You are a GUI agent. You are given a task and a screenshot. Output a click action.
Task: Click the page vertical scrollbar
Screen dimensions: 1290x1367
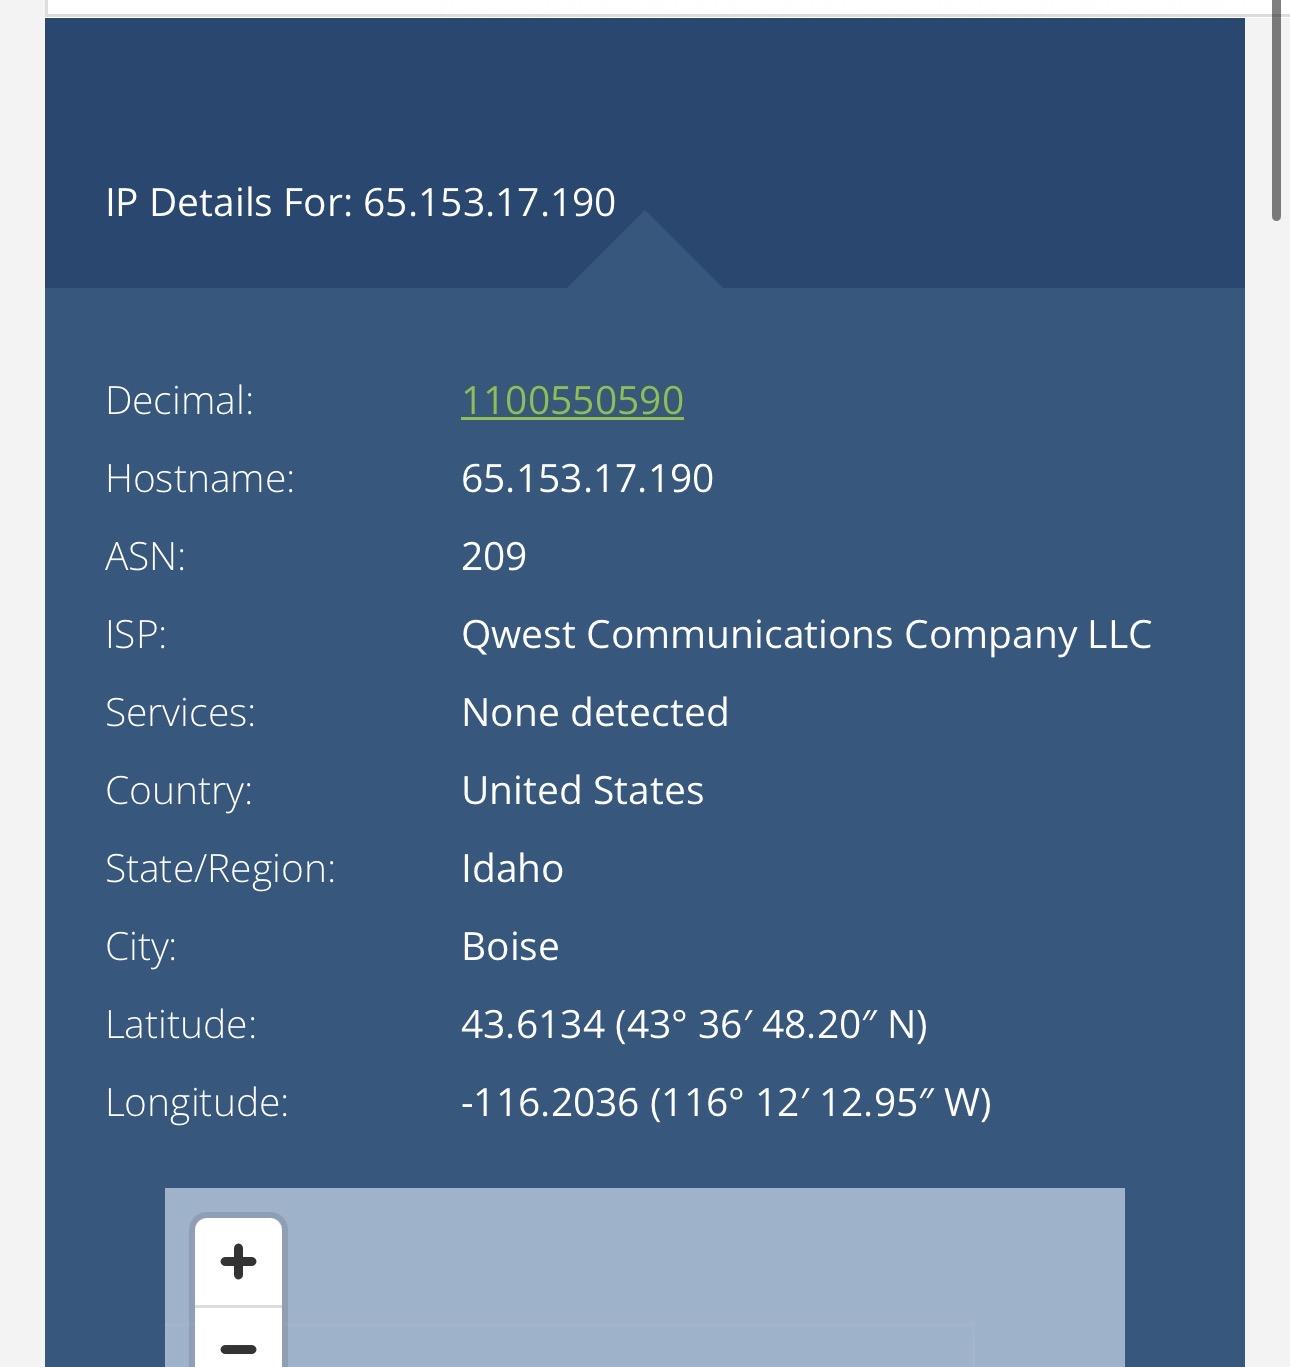(x=1276, y=110)
